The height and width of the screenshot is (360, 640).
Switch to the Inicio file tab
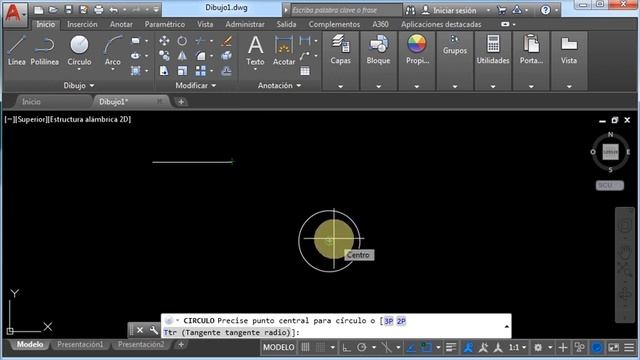(x=31, y=102)
